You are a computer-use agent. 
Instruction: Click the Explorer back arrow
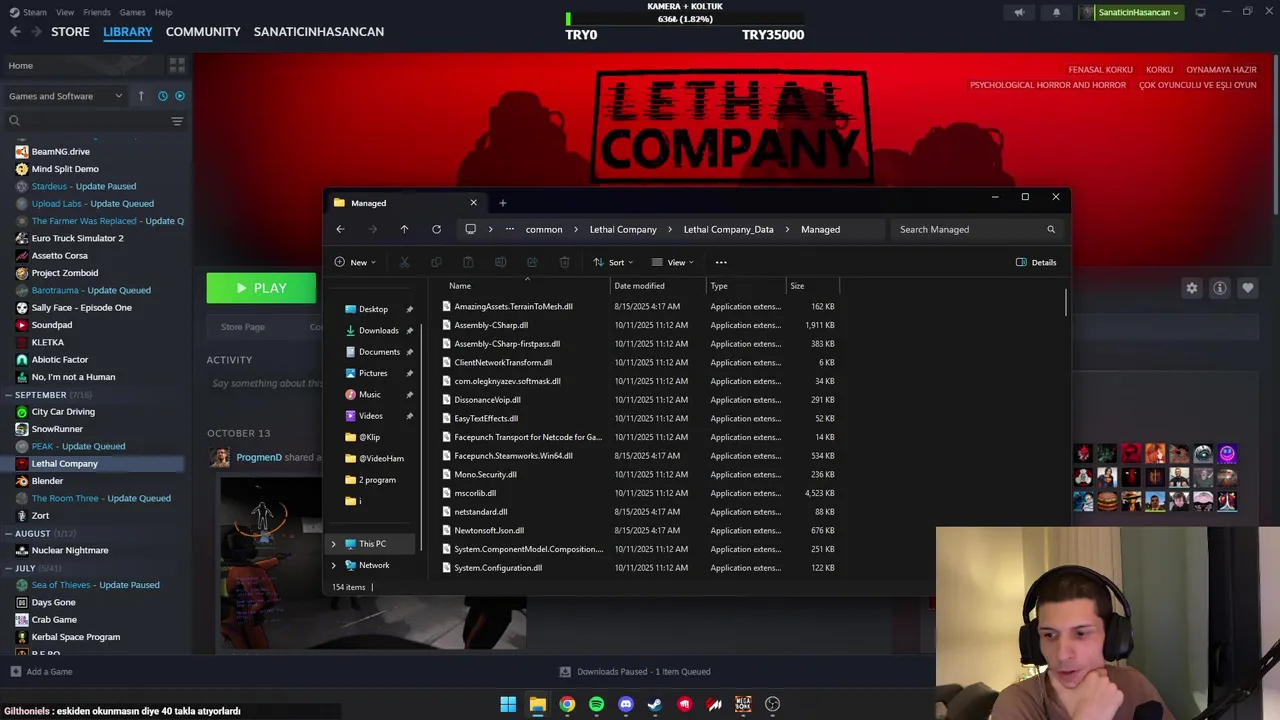coord(340,229)
